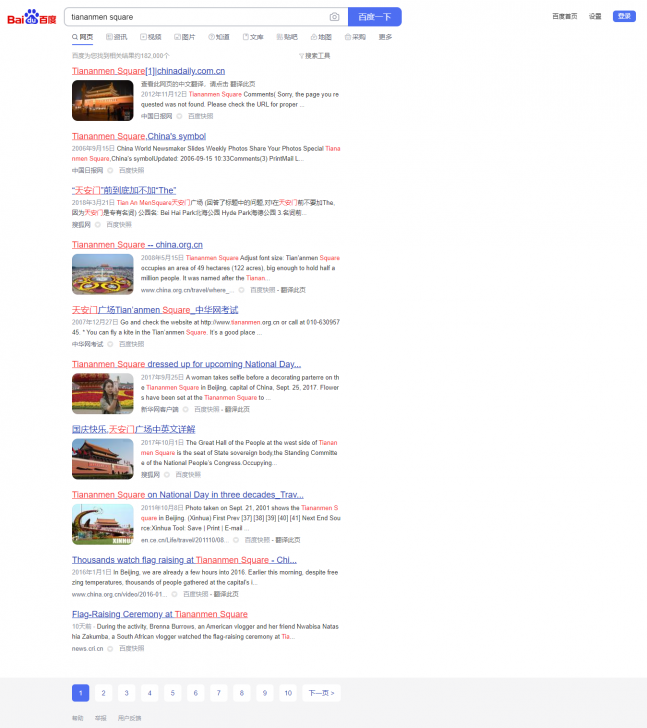Open result "天安门"前到底加不加"The"
The image size is (647, 728).
124,190
